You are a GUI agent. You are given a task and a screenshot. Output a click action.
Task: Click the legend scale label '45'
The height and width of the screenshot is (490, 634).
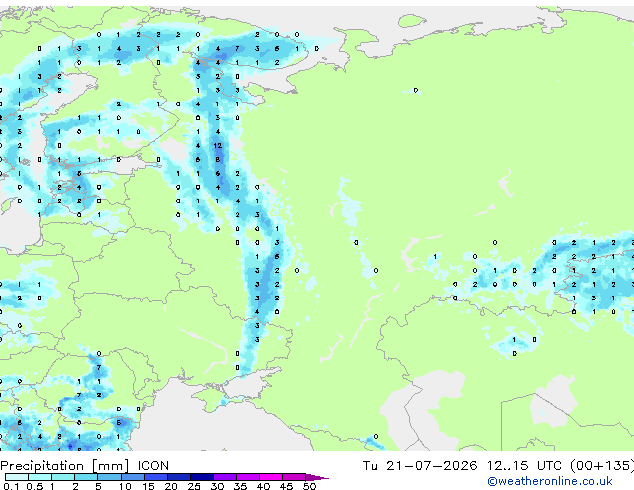[x=286, y=486]
